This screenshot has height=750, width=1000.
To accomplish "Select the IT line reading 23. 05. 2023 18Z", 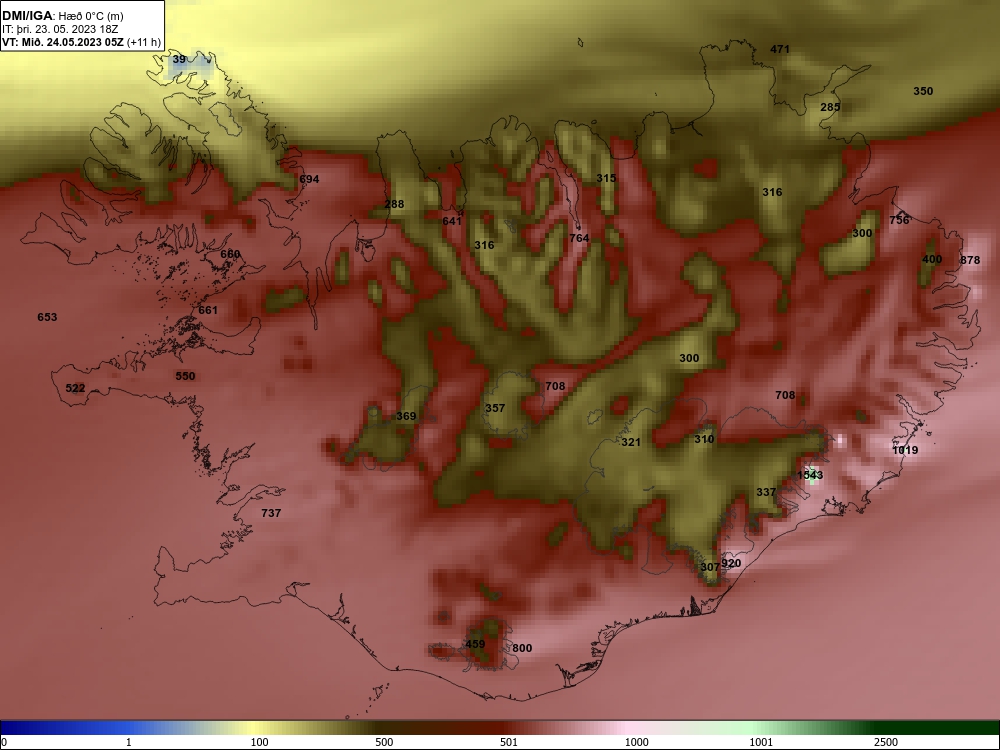I will tap(62, 29).
